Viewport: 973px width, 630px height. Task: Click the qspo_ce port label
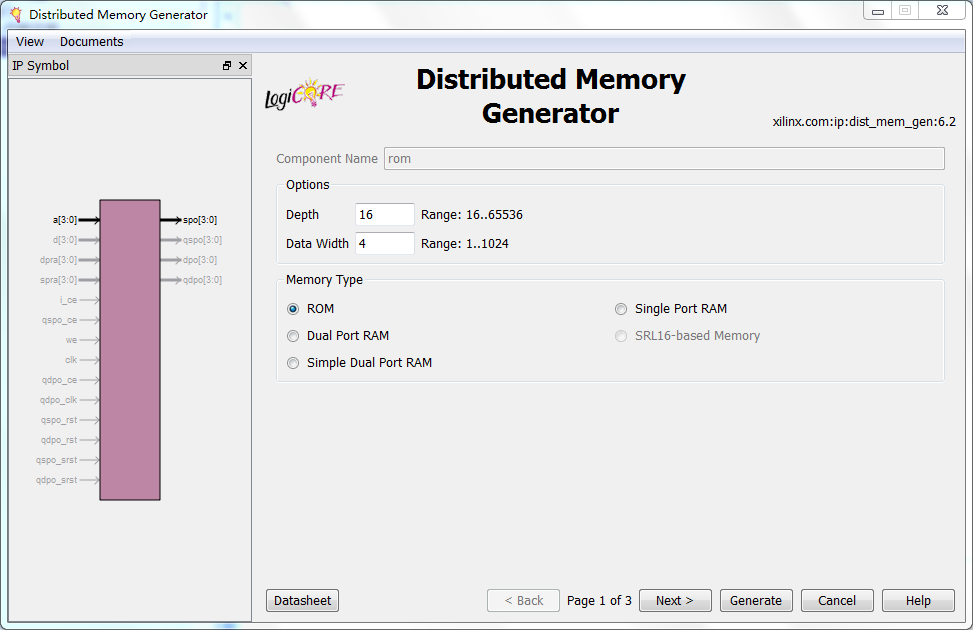(60, 320)
